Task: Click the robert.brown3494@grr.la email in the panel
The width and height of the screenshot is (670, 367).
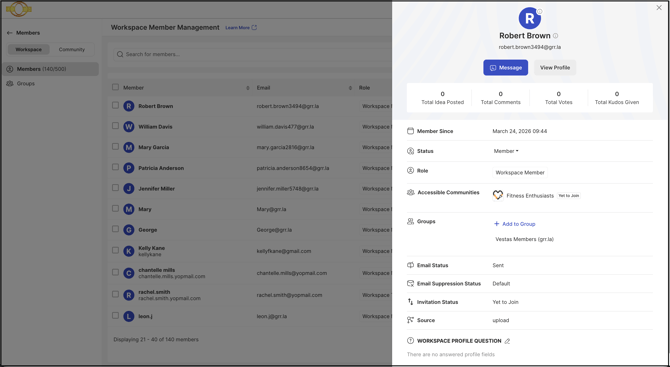Action: [x=529, y=47]
